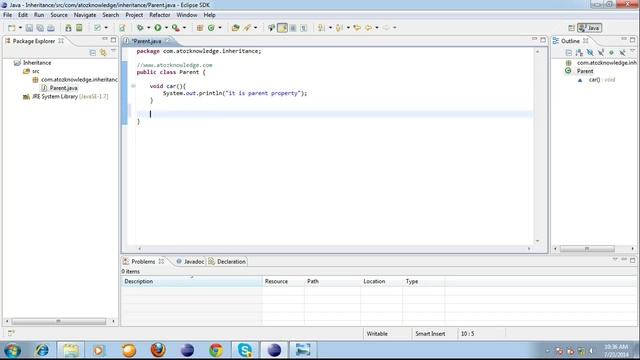Image resolution: width=640 pixels, height=360 pixels.
Task: Open the Refactor menu
Action: click(x=160, y=15)
